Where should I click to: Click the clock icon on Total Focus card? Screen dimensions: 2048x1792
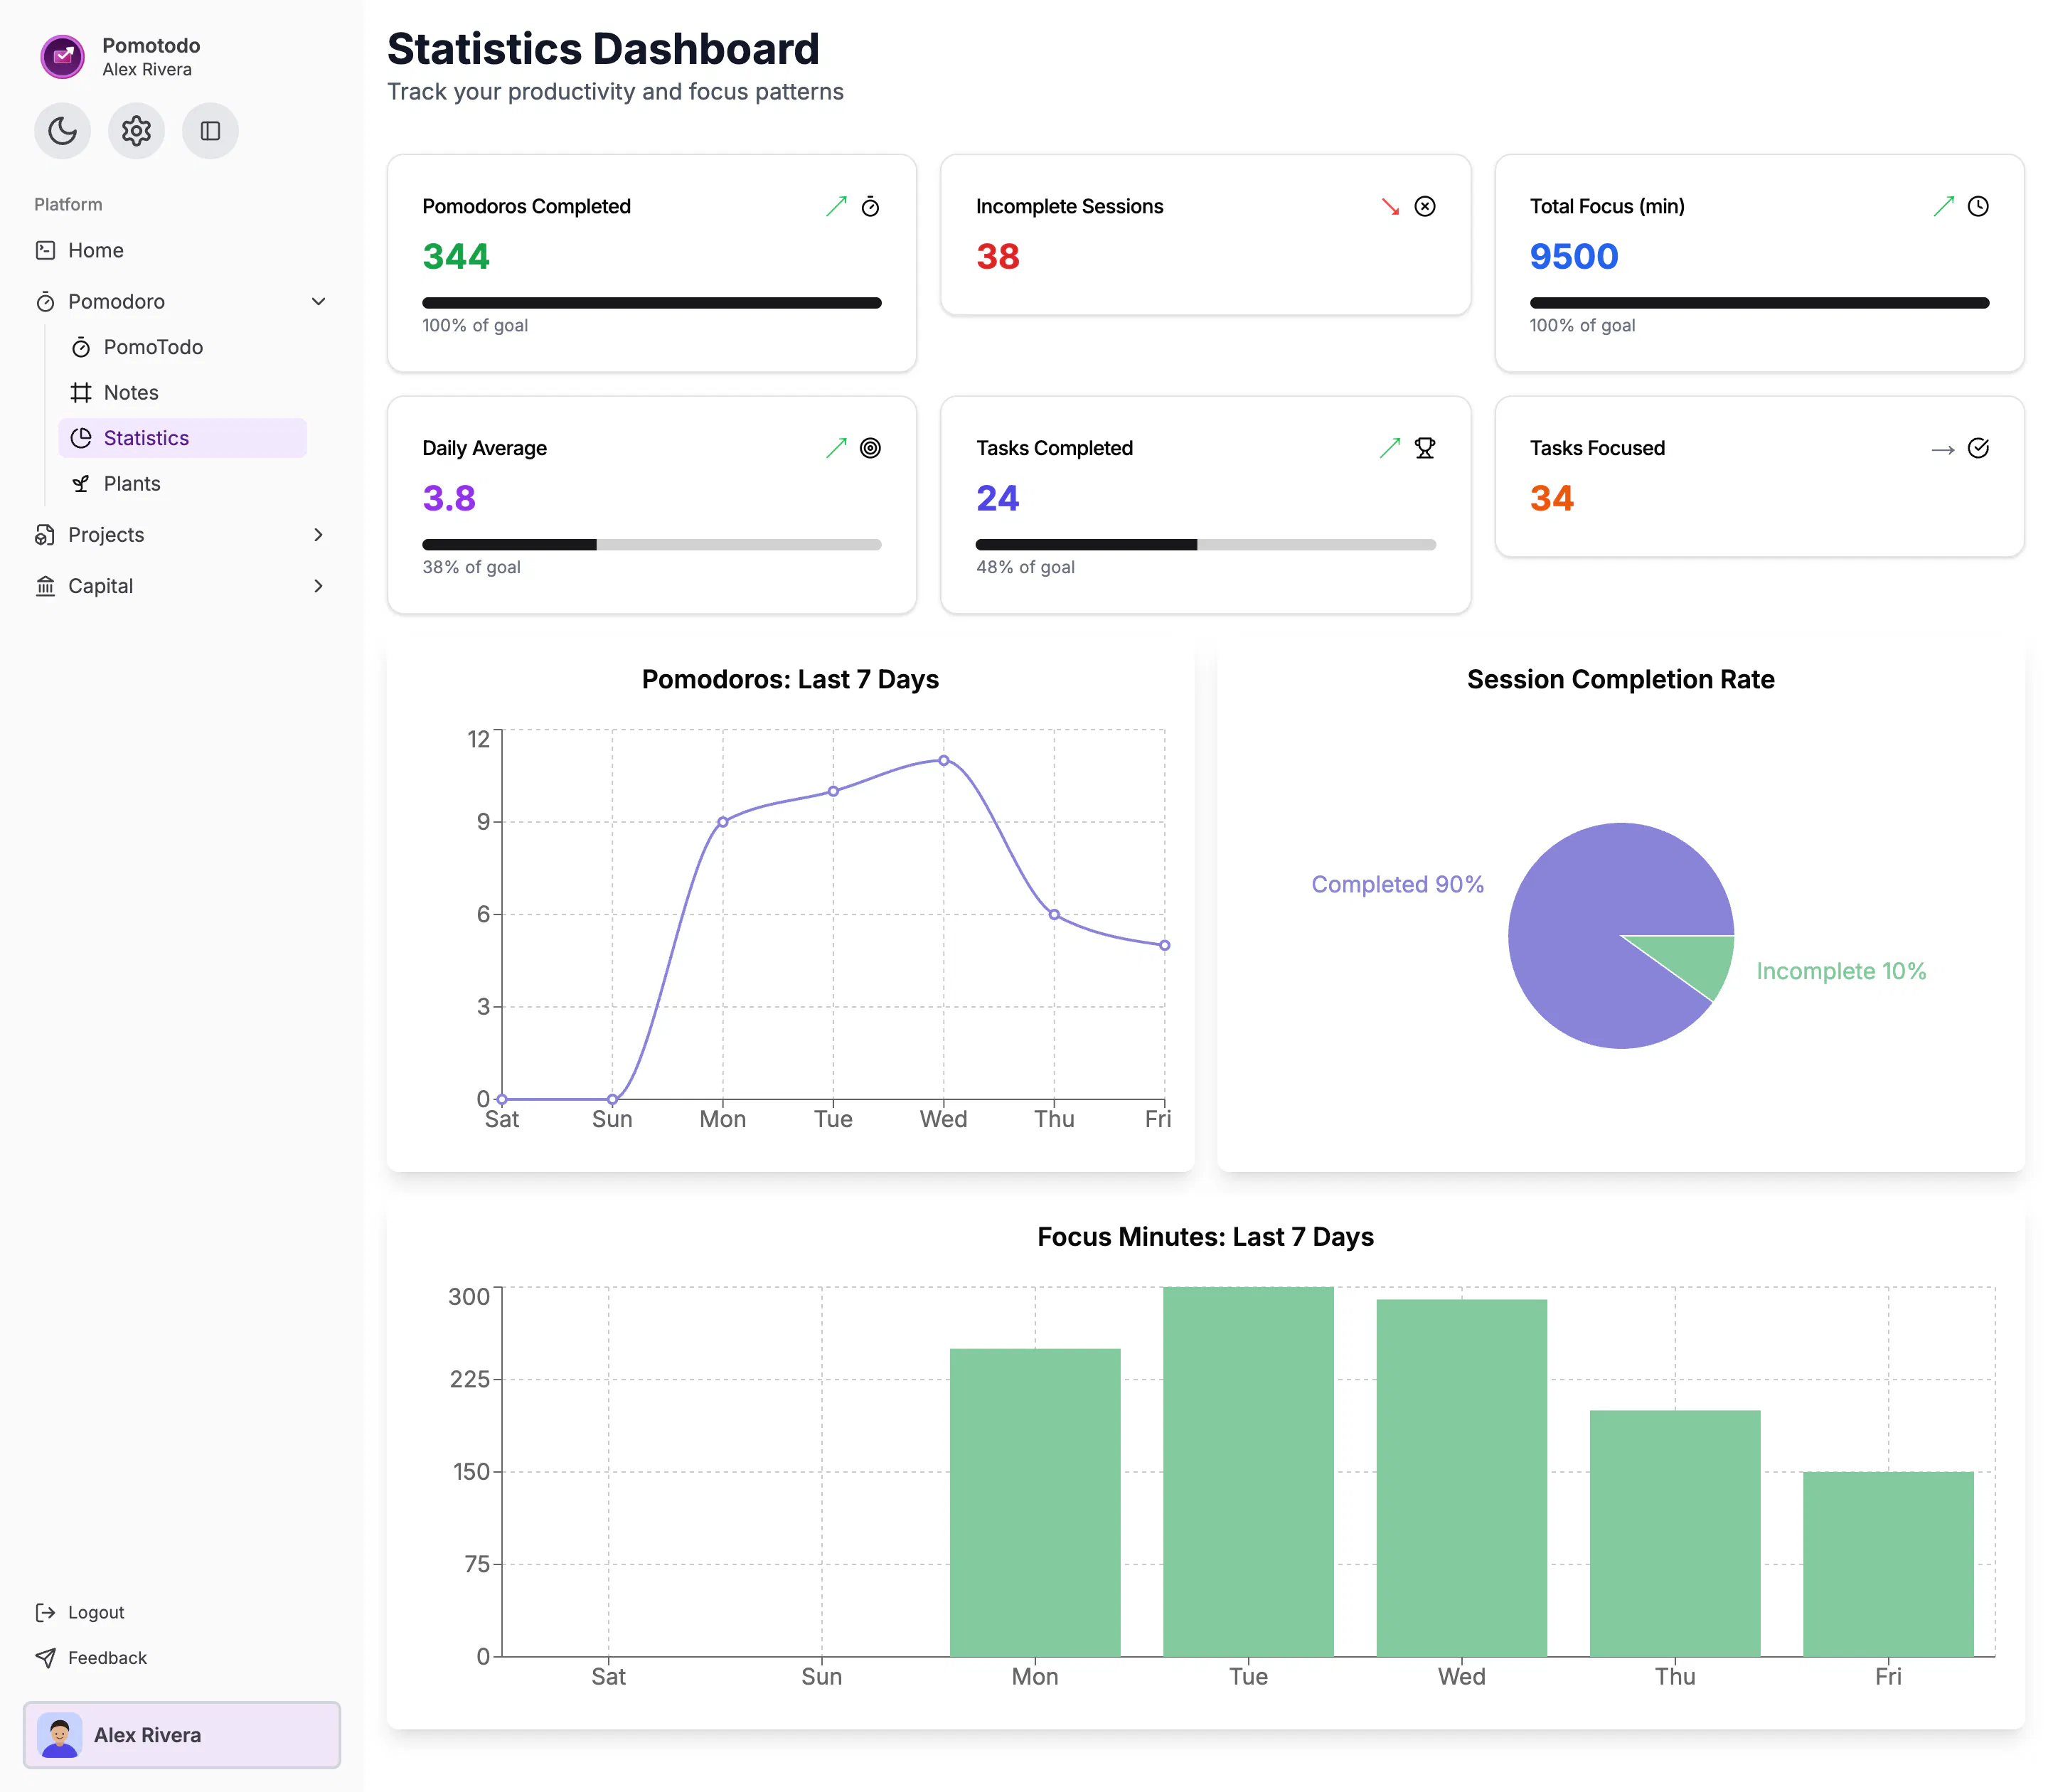click(x=1978, y=207)
